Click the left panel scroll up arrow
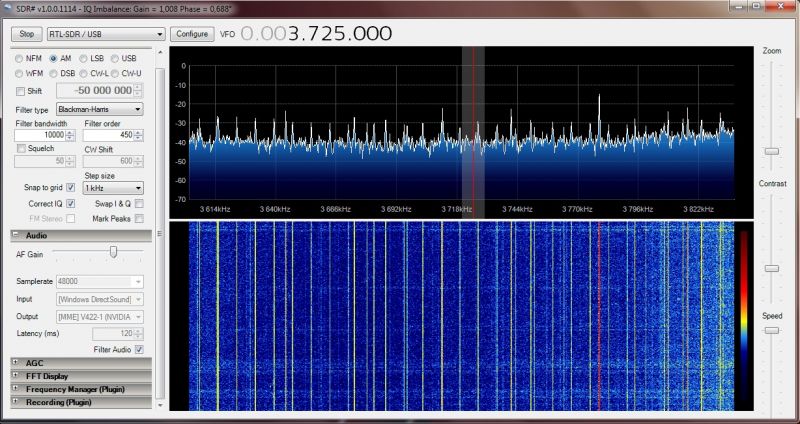Image resolution: width=800 pixels, height=424 pixels. coord(160,52)
